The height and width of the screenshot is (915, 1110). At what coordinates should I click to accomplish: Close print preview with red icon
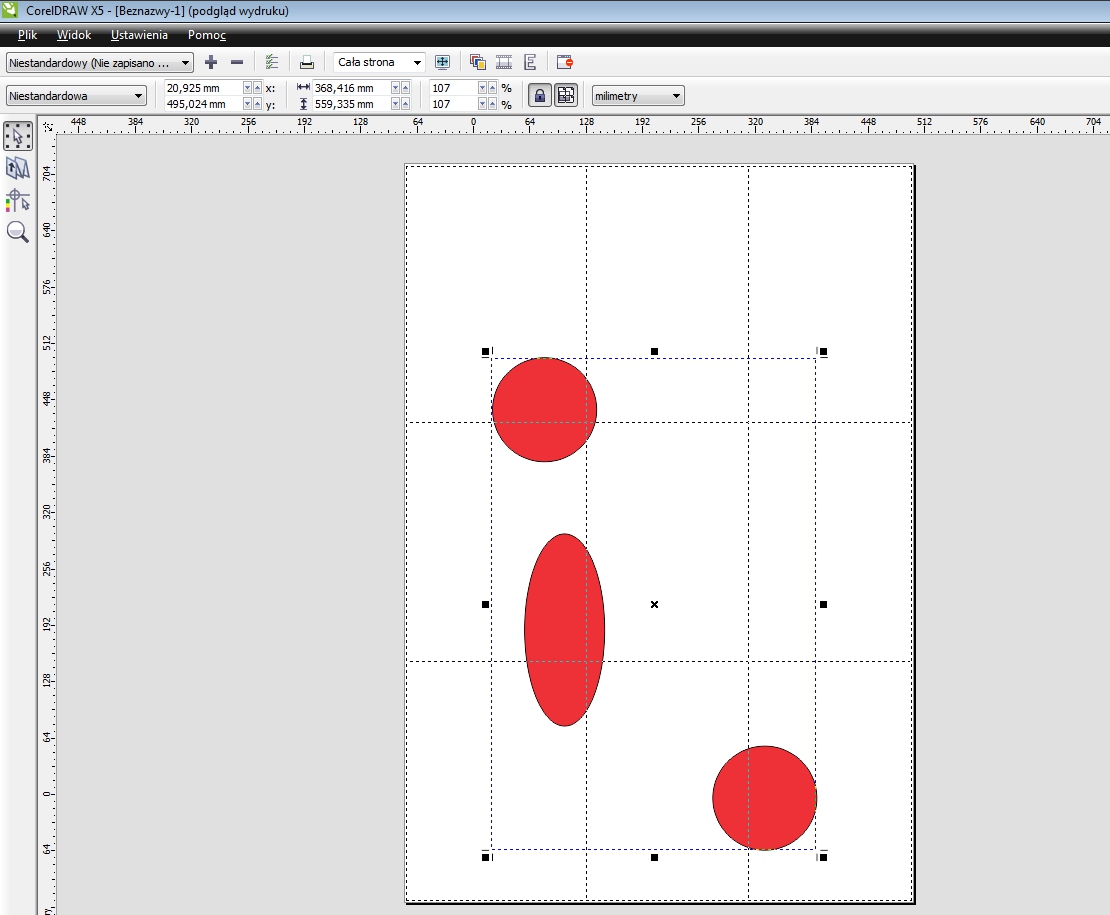564,62
